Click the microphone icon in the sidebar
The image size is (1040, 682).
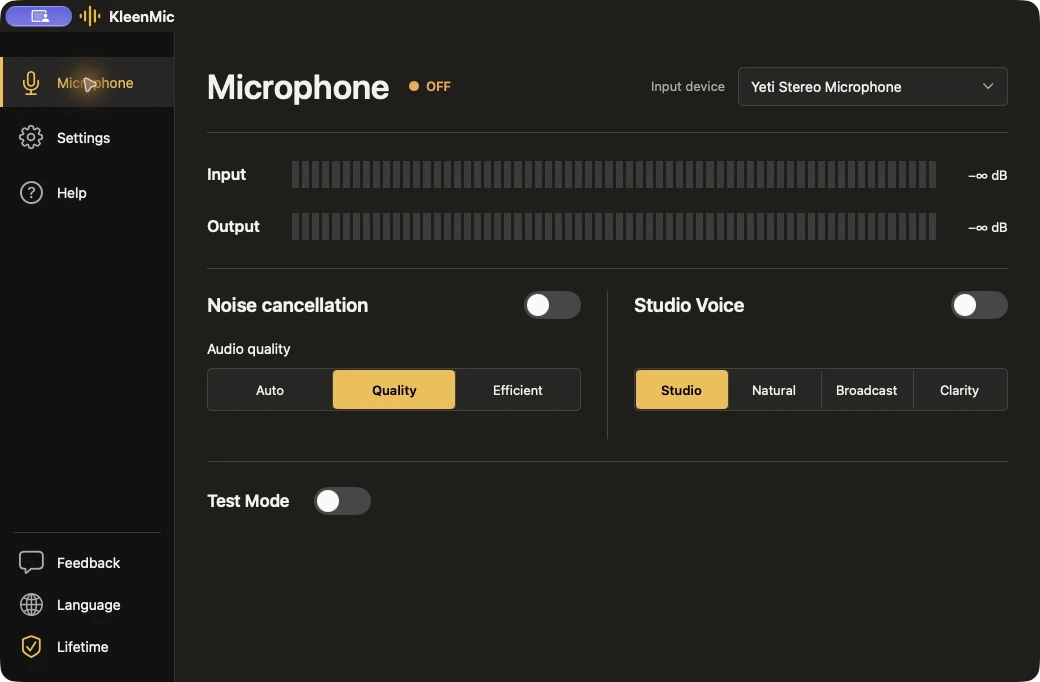coord(31,83)
